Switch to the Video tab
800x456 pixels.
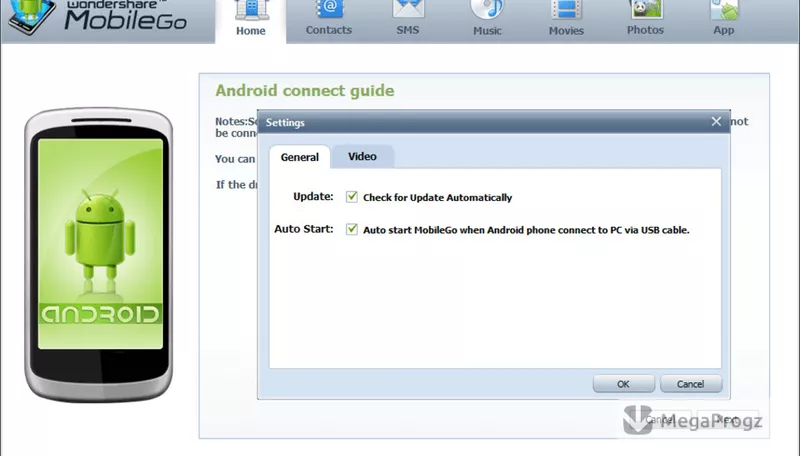coord(362,157)
